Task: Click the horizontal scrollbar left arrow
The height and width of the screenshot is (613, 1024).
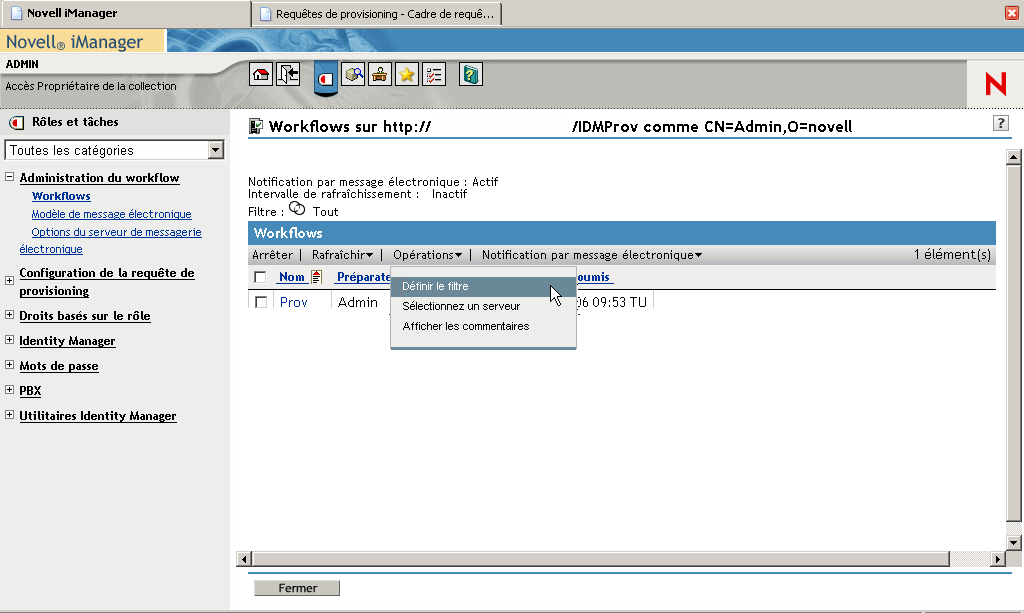Action: click(244, 559)
